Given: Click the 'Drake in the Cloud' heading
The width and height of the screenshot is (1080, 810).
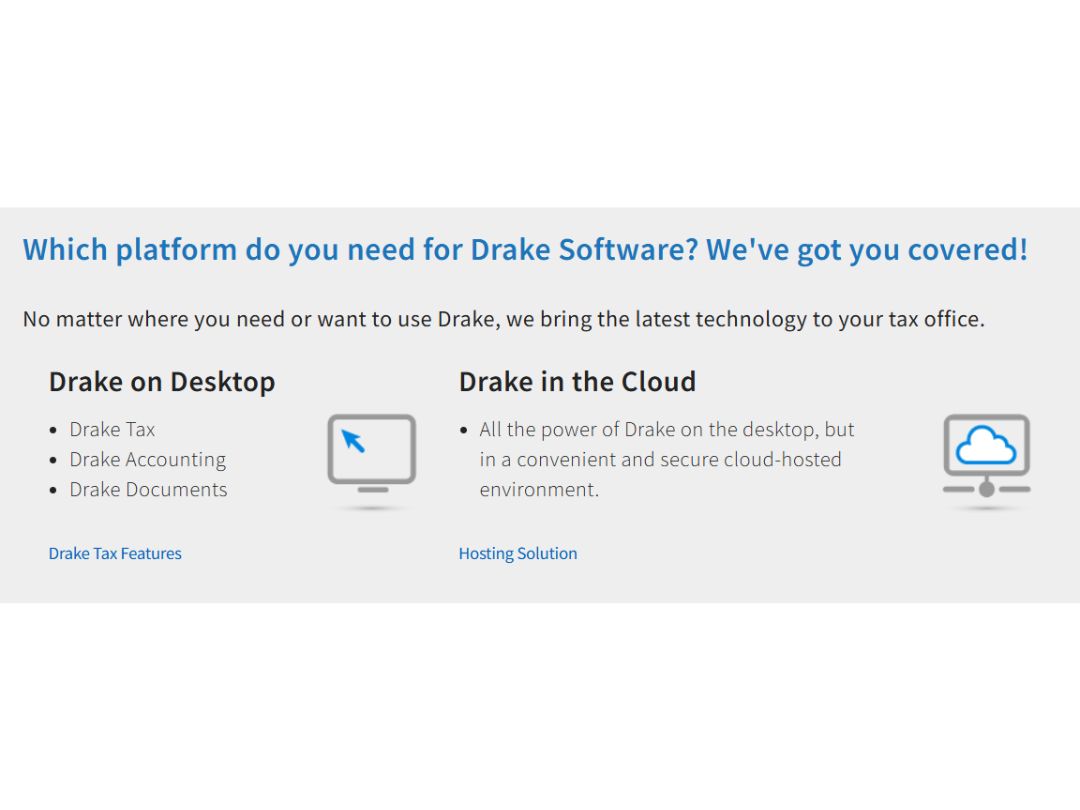Looking at the screenshot, I should coord(577,382).
